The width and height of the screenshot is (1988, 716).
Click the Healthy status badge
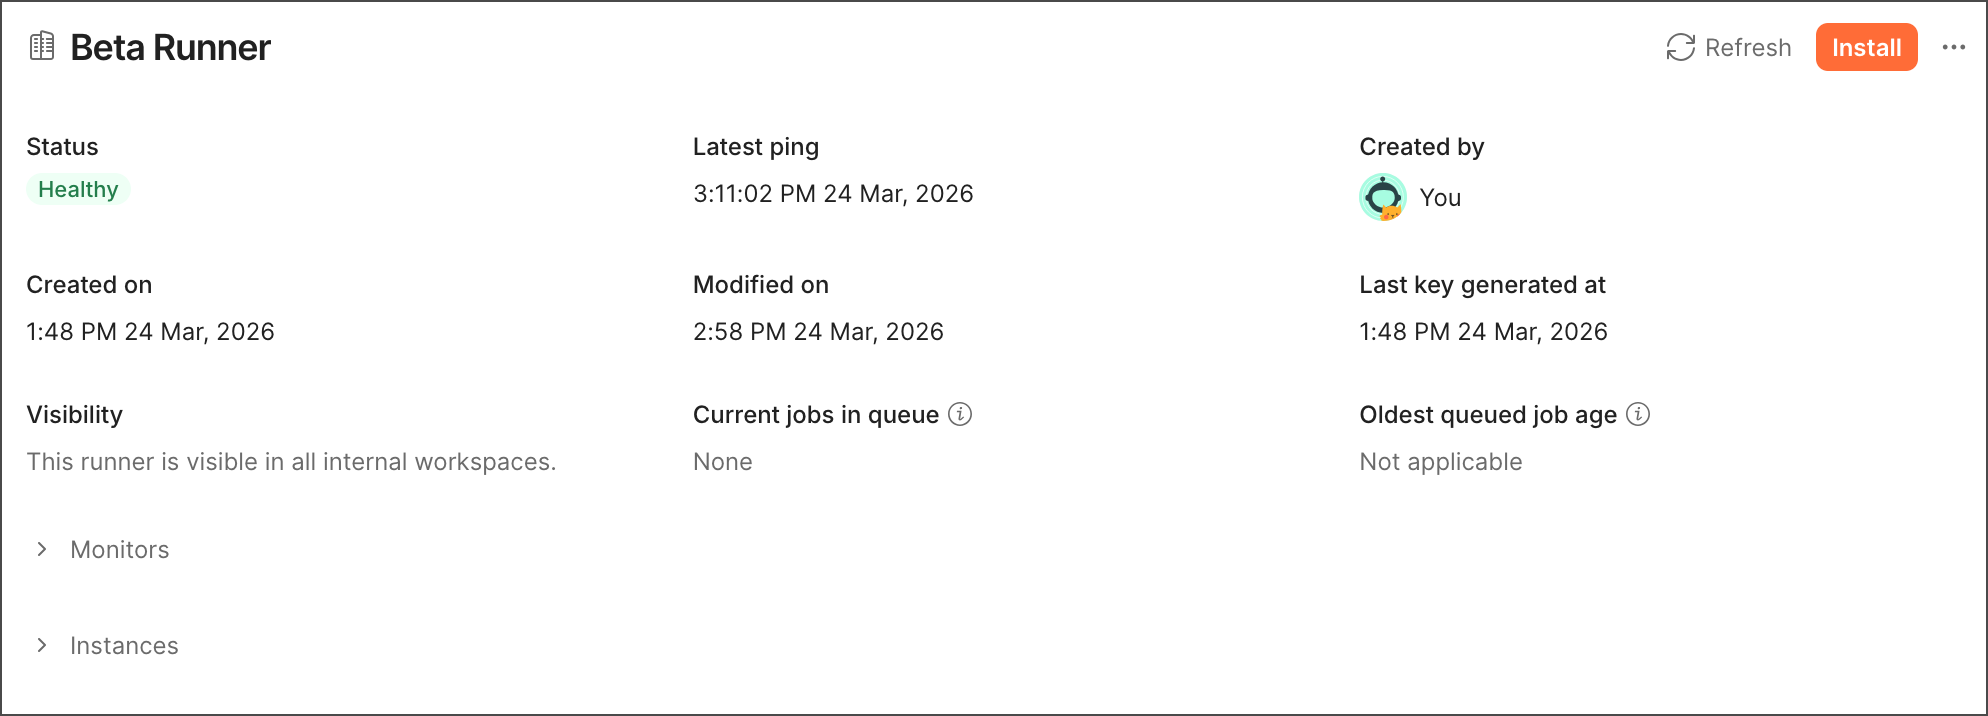point(78,189)
